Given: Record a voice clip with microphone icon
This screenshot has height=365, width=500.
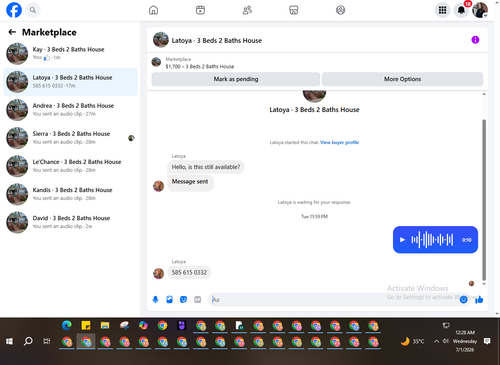Looking at the screenshot, I should click(x=155, y=299).
